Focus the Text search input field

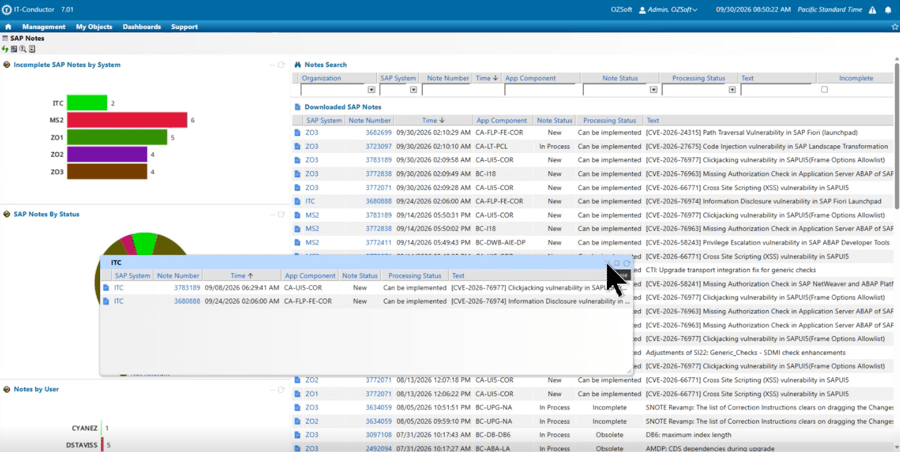point(776,90)
